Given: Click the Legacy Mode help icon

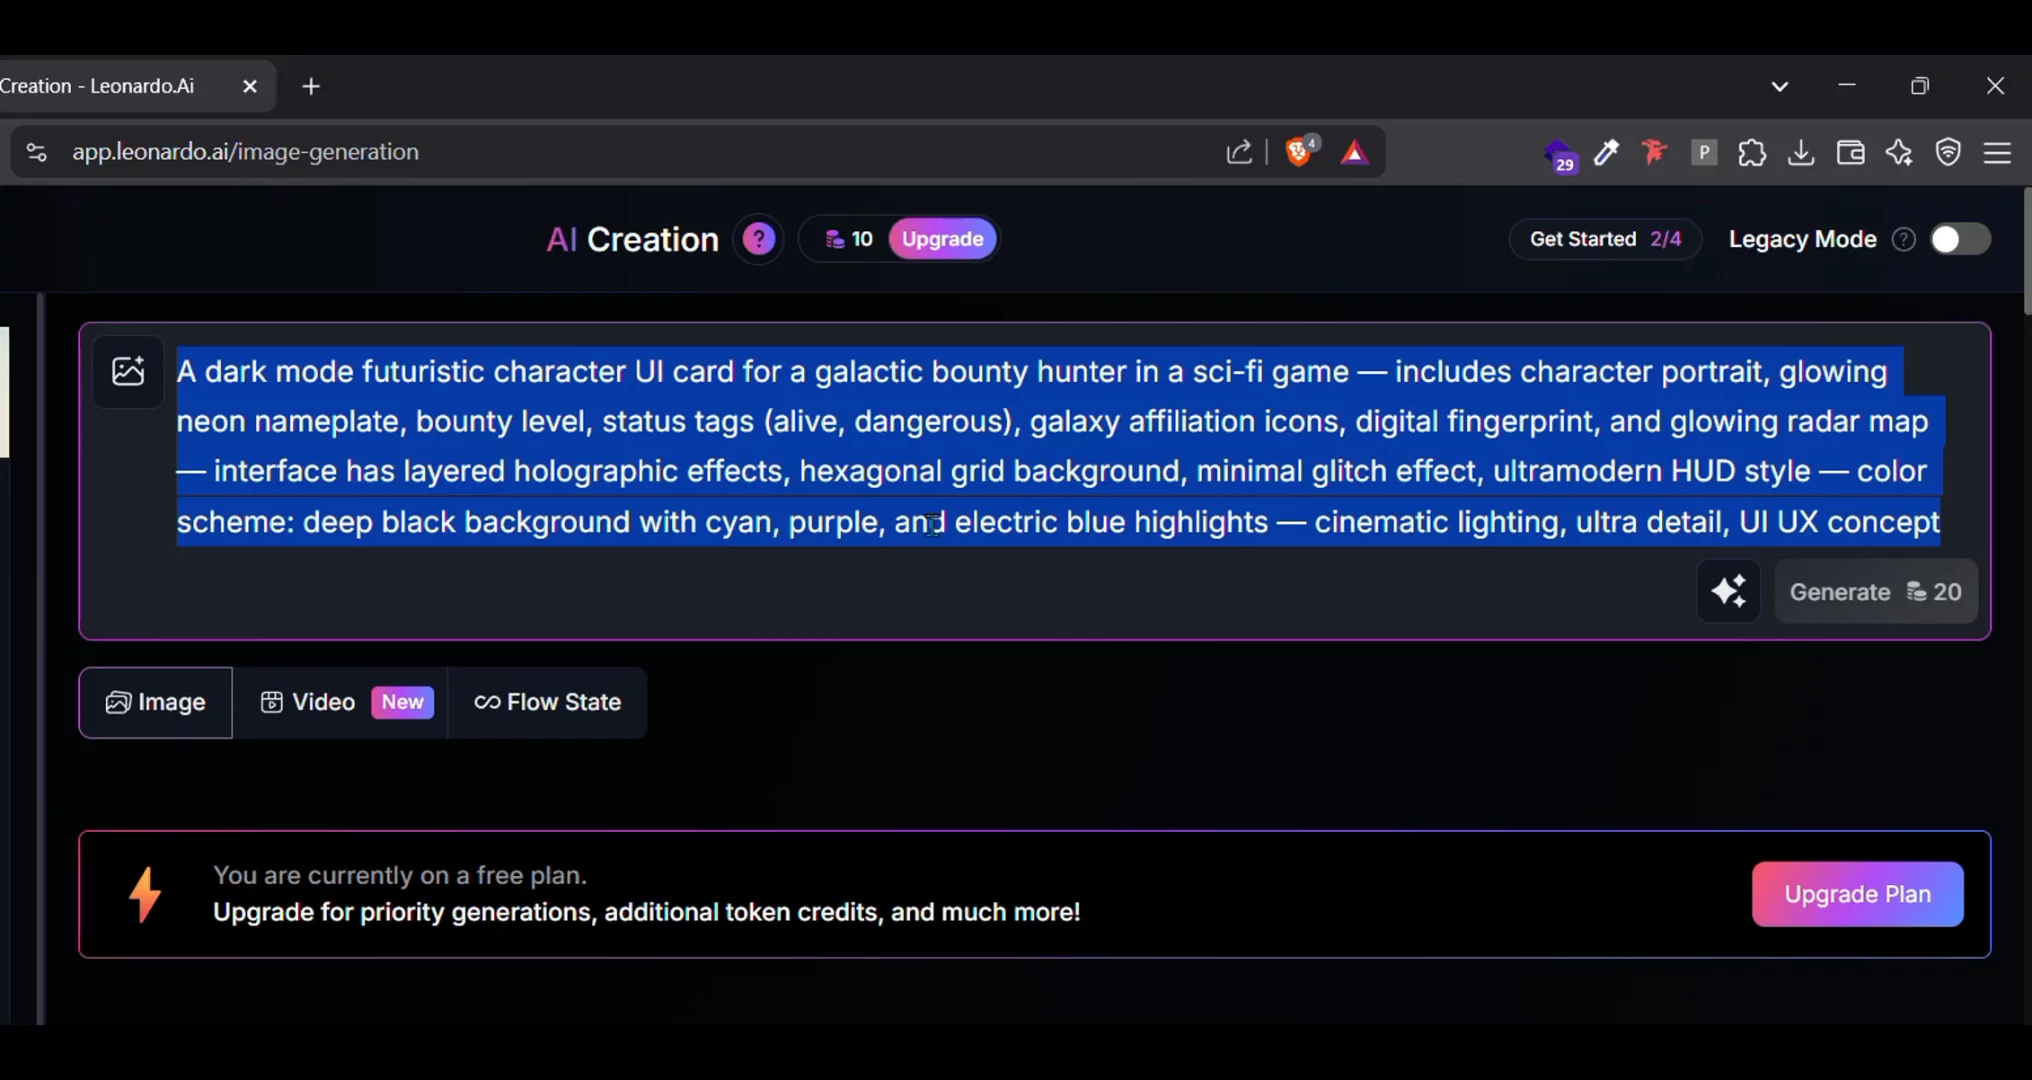Looking at the screenshot, I should click(1904, 239).
